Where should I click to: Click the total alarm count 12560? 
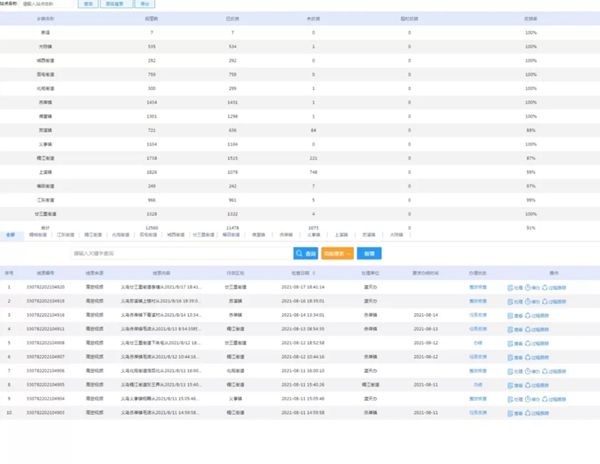click(x=152, y=228)
